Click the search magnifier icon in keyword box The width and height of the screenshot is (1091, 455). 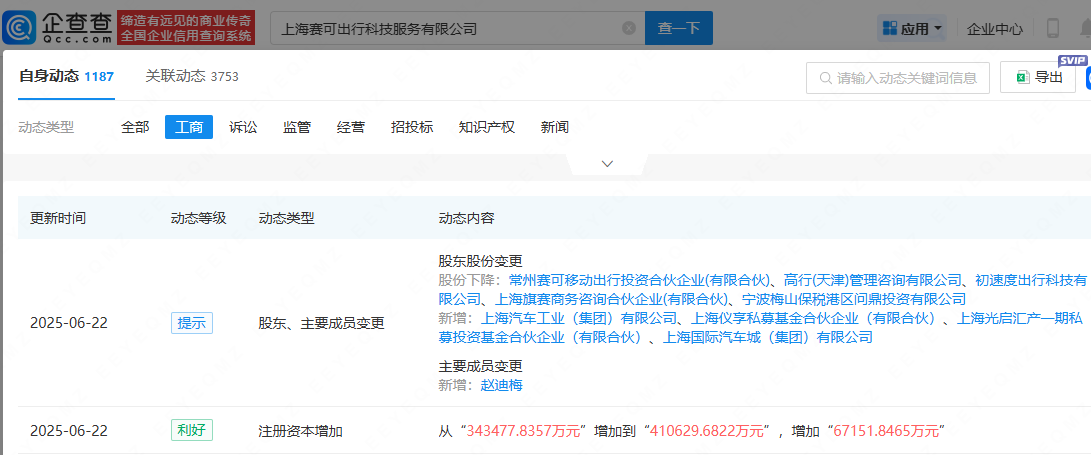[826, 78]
